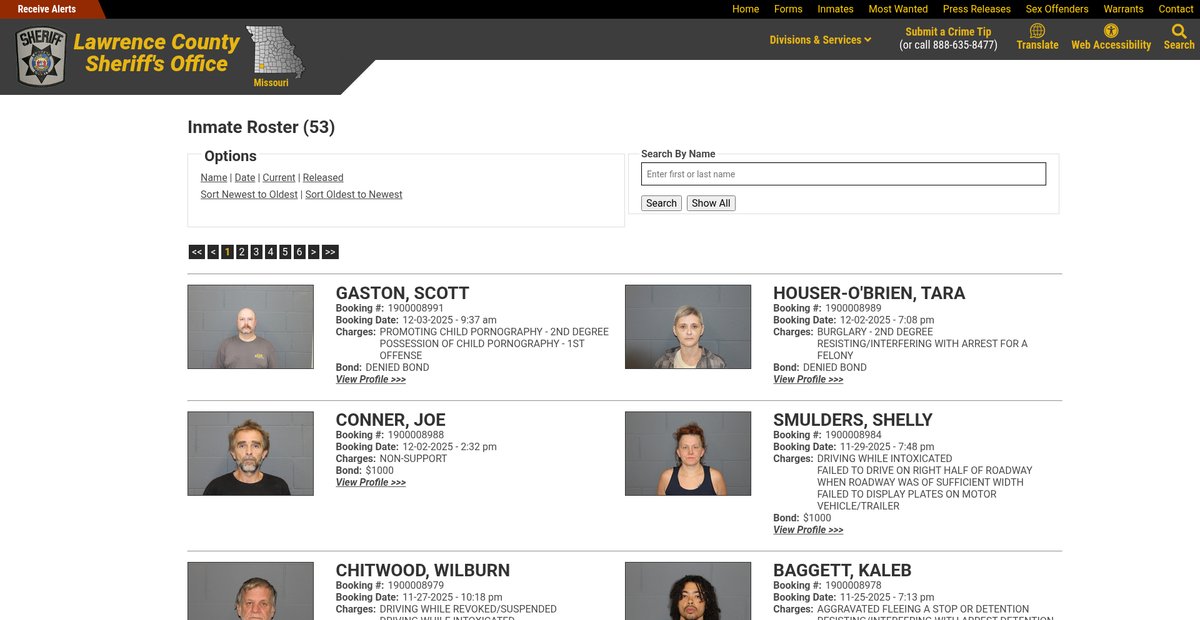The image size is (1200, 620).
Task: Click booking number 1900008991
Action: tap(416, 309)
